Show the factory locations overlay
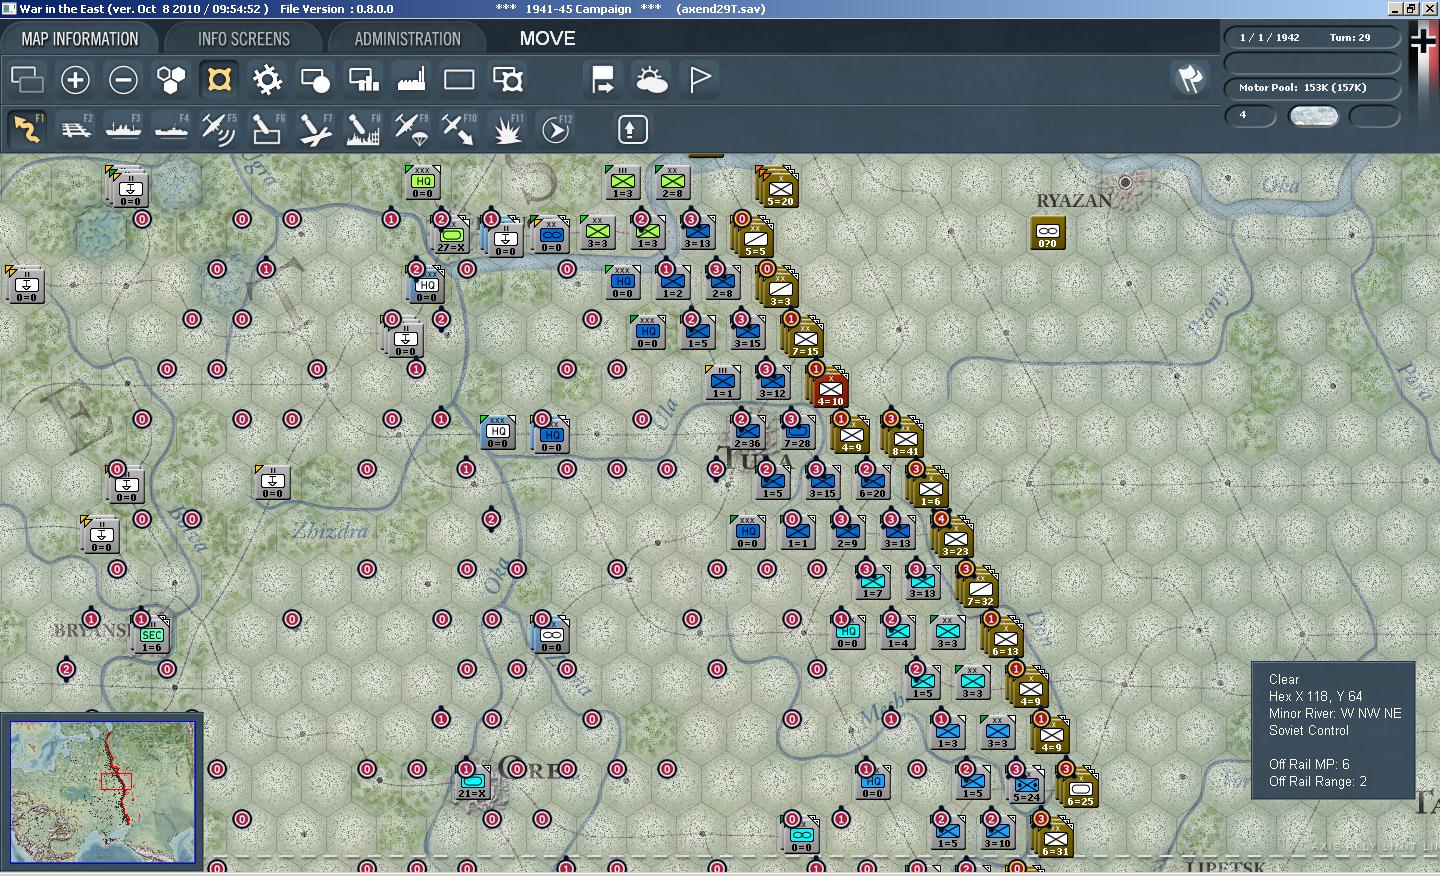The height and width of the screenshot is (876, 1440). click(x=411, y=79)
